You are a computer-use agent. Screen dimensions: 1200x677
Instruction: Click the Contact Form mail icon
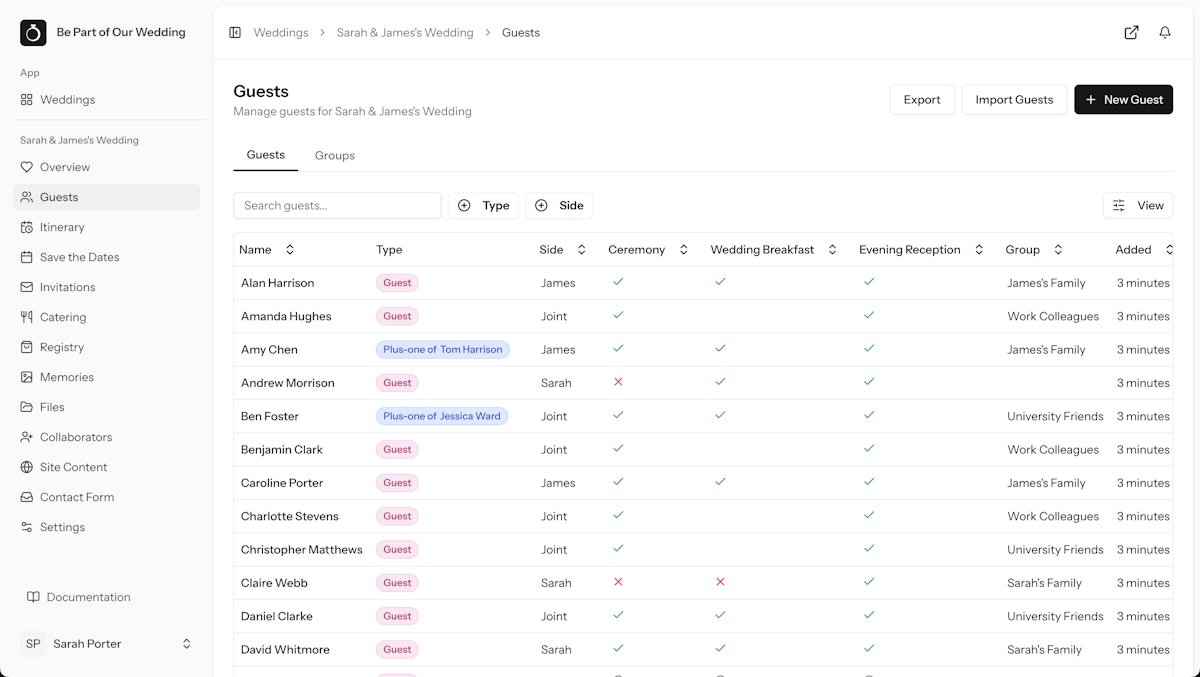(x=27, y=497)
